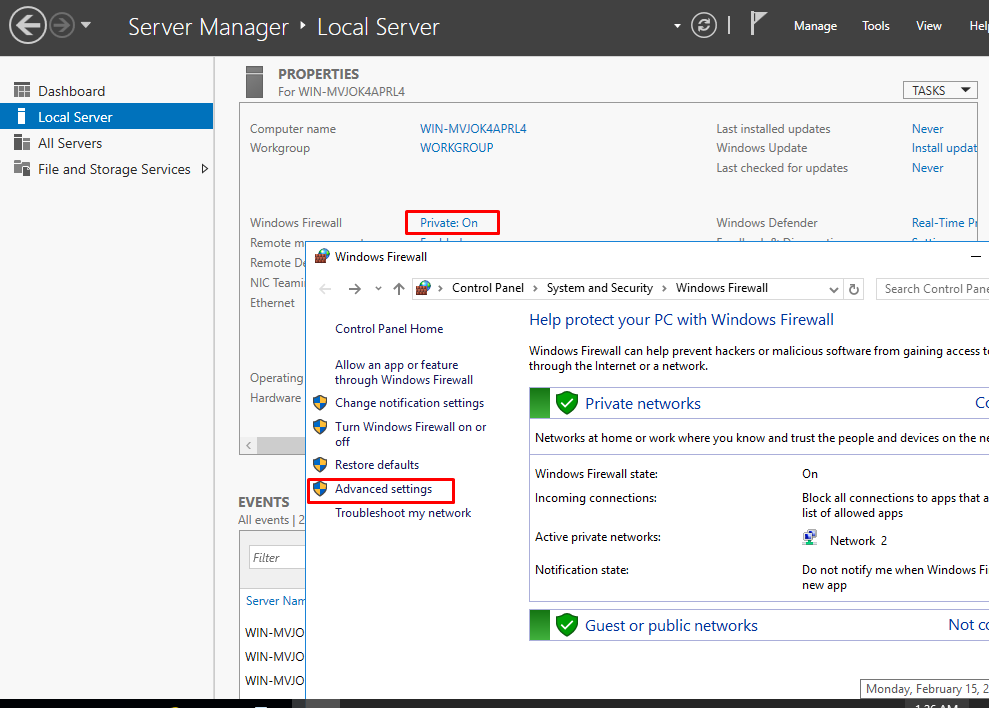Click green shield icon for Private networks

[x=566, y=403]
